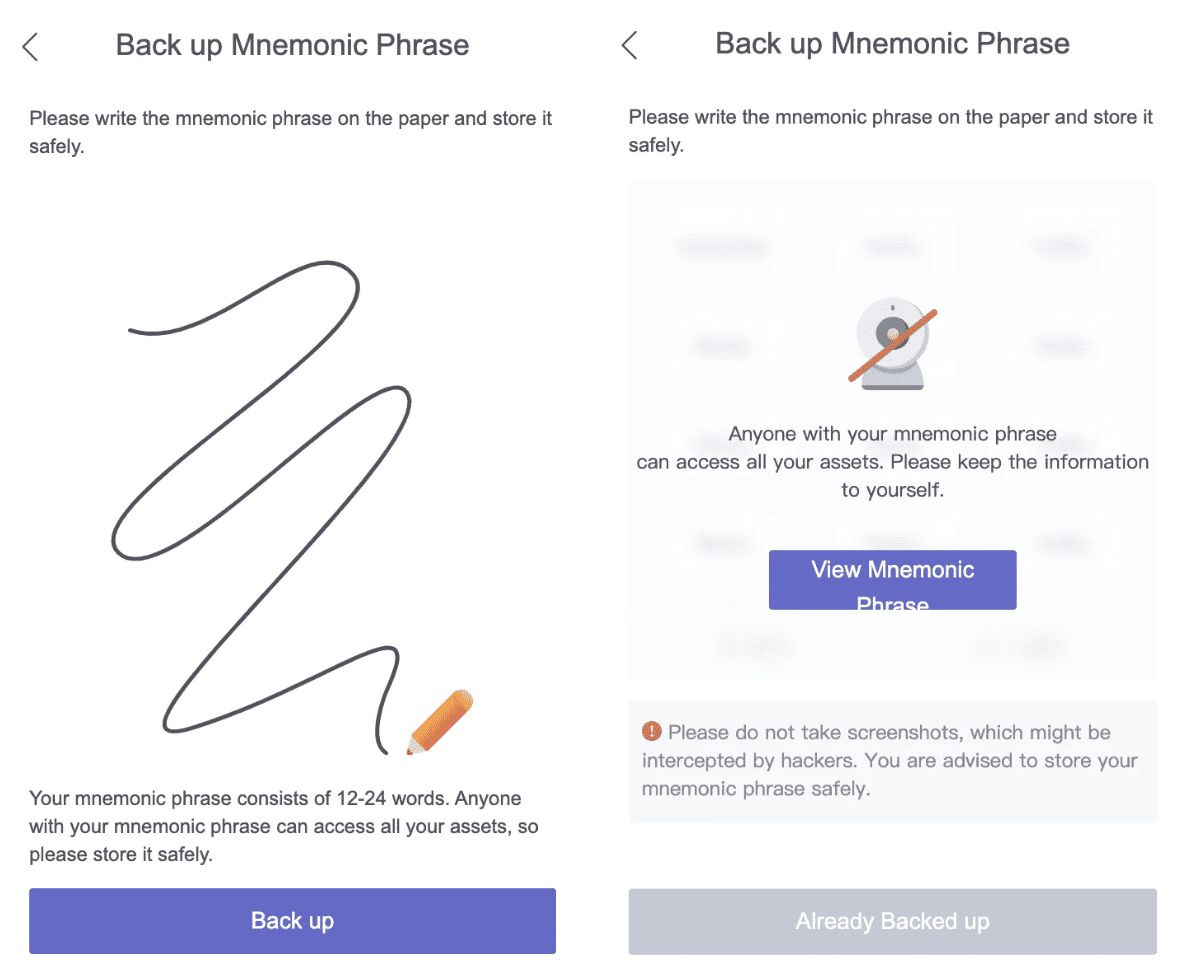Click the orange pencil icon

(439, 722)
